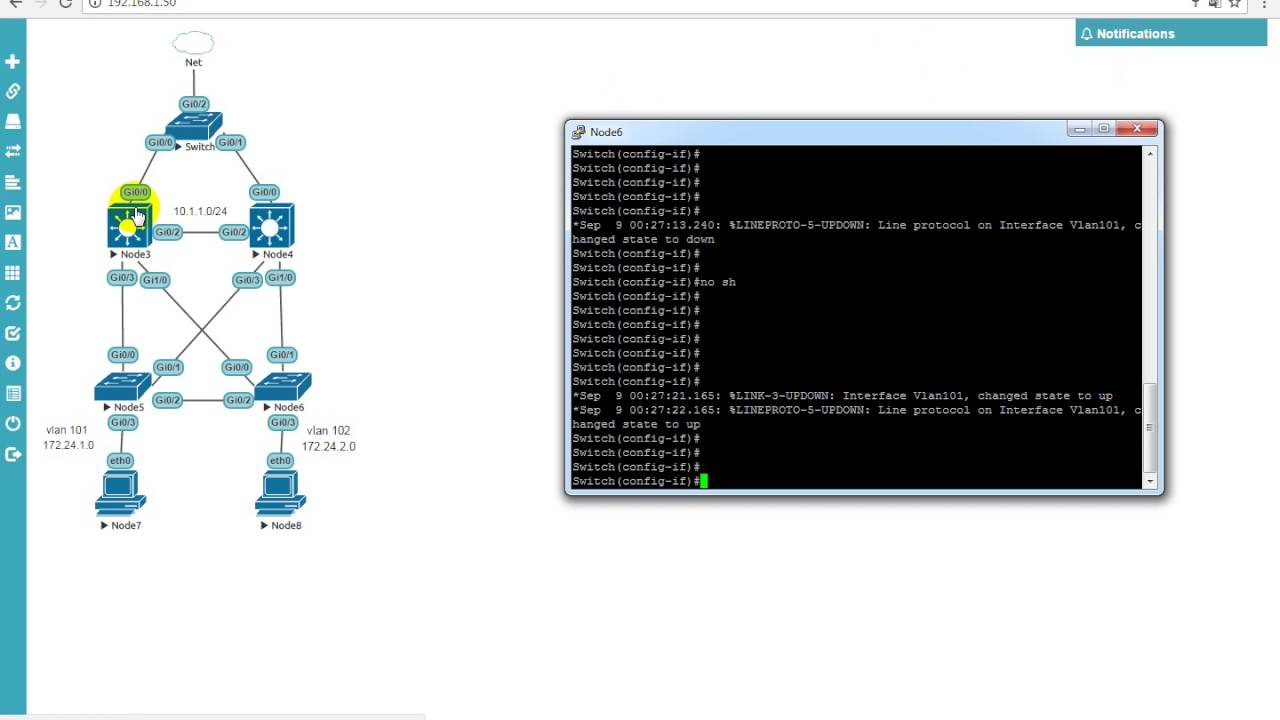The height and width of the screenshot is (720, 1280).
Task: Click the Refresh topology circular arrows icon
Action: (x=13, y=303)
